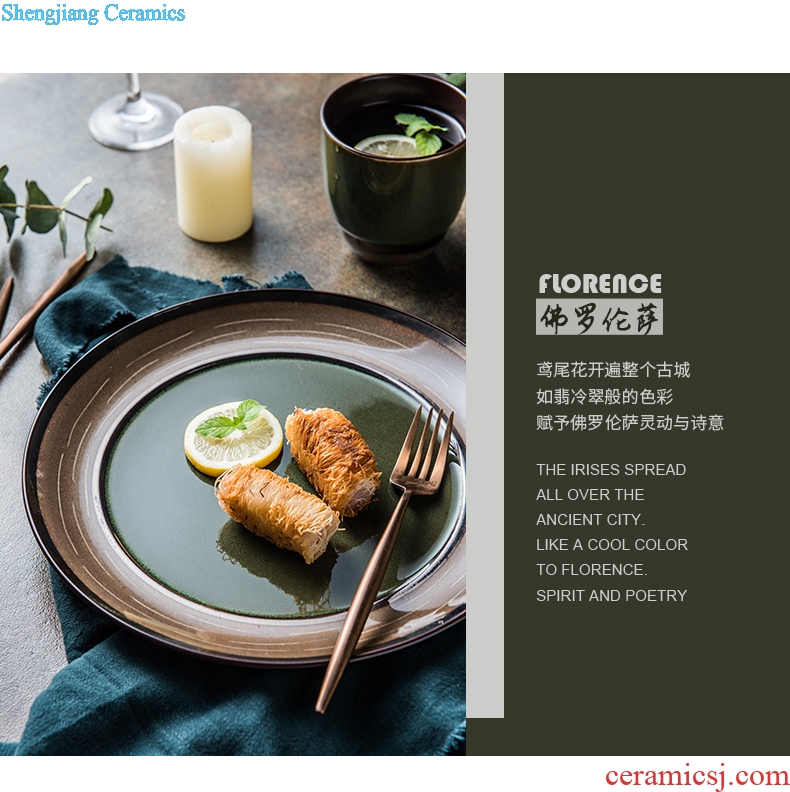Click the Chinese line 赋予佛罗伦萨灵动与诗意
Screen dimensions: 790x792
(x=630, y=422)
